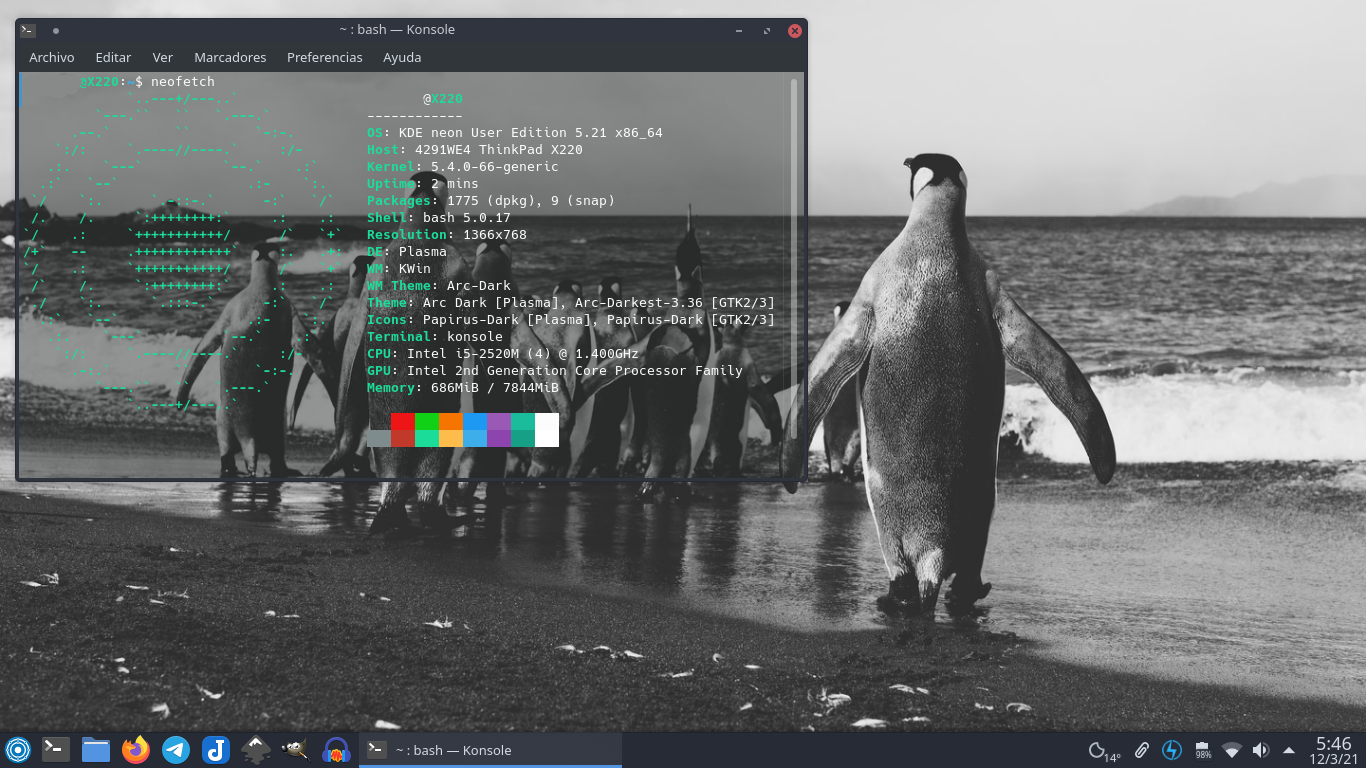
Task: Open the headphones audio app icon
Action: click(x=336, y=749)
